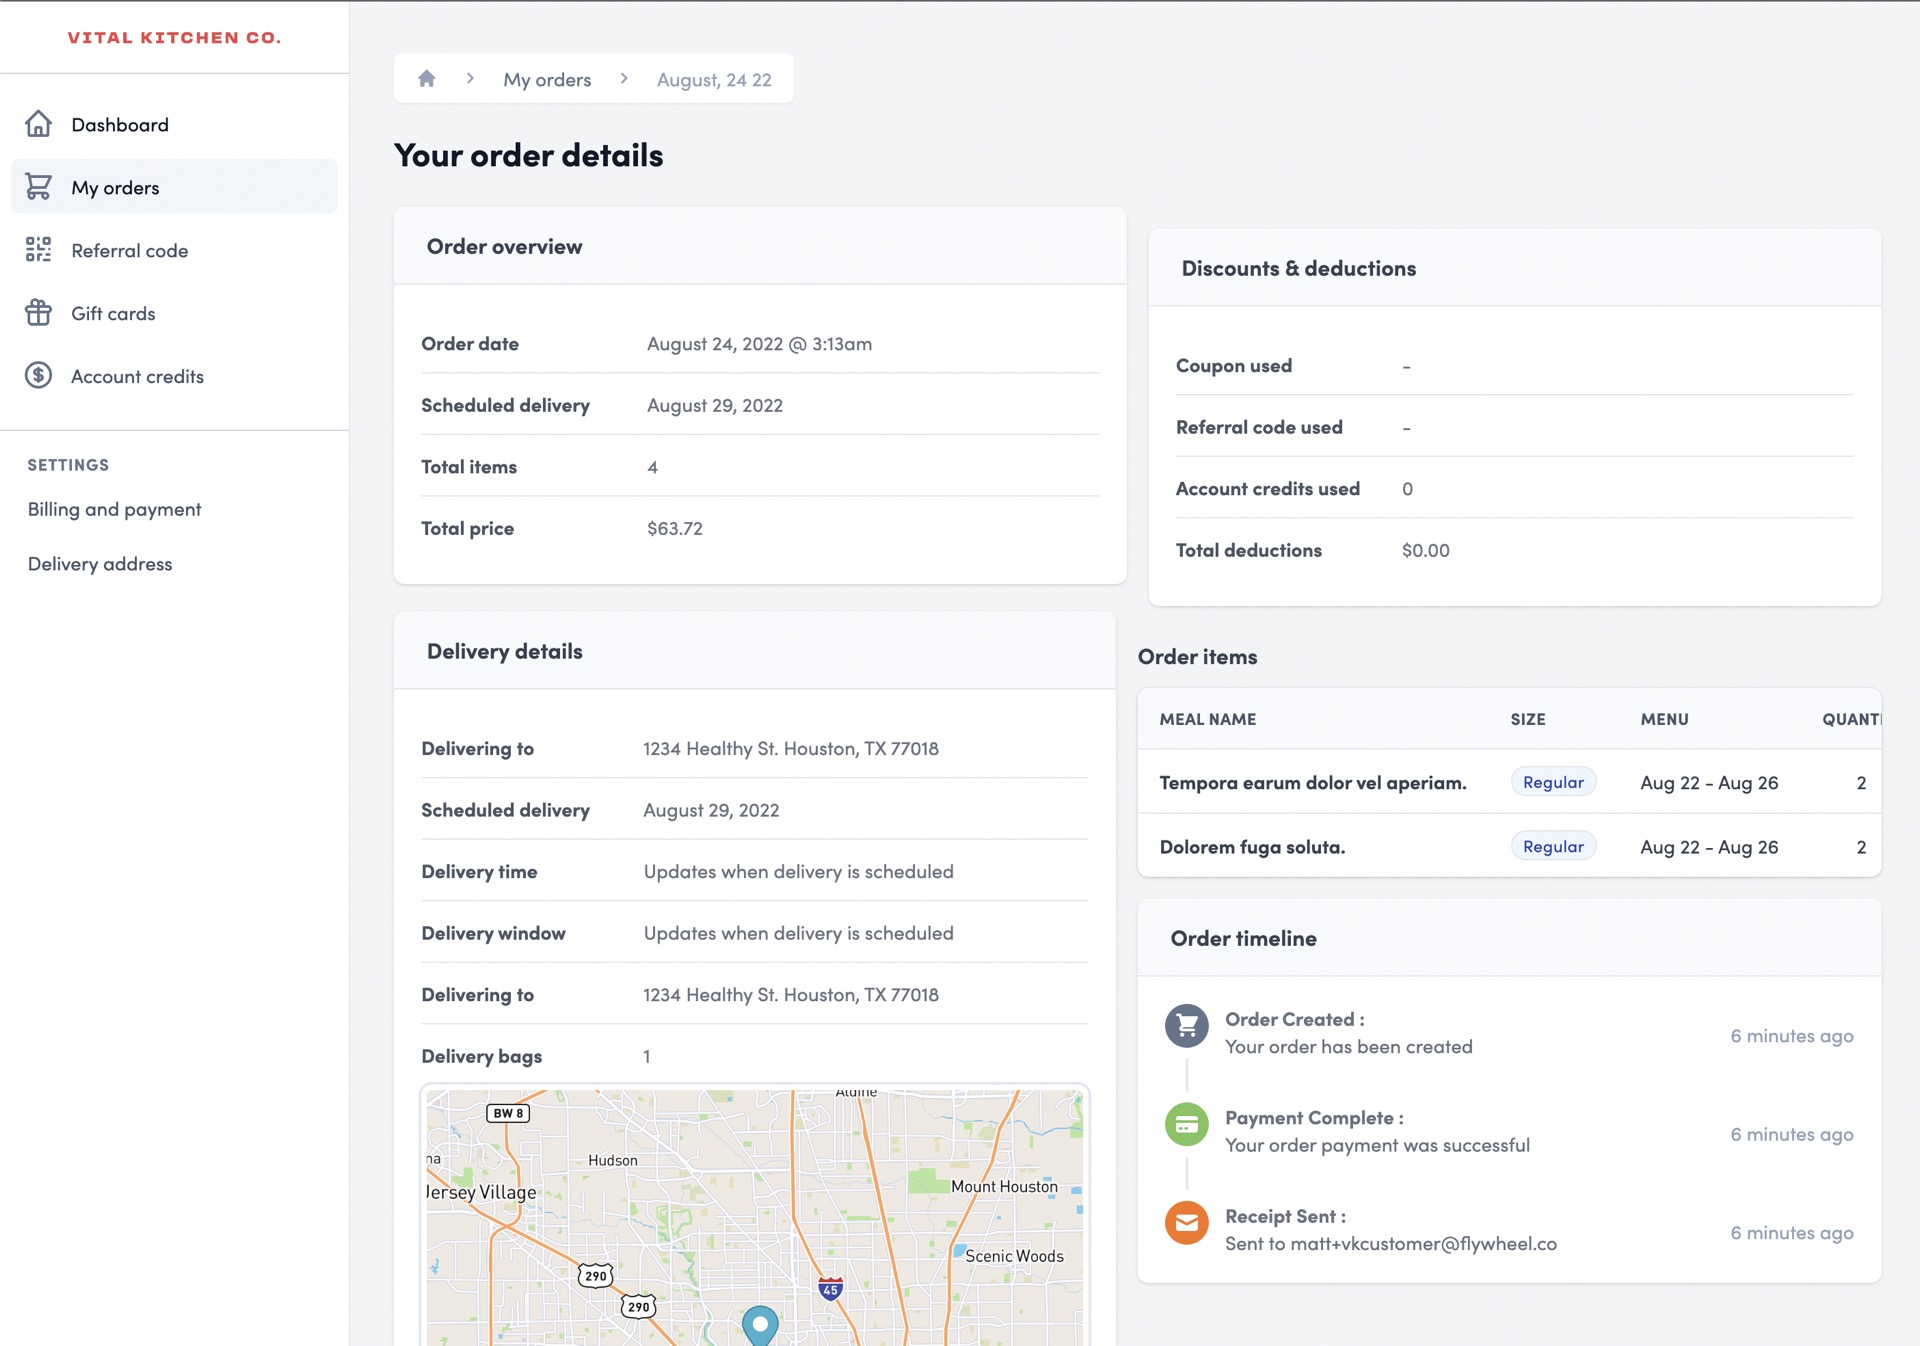
Task: Click the dollar icon next to Account credits
Action: pos(38,376)
